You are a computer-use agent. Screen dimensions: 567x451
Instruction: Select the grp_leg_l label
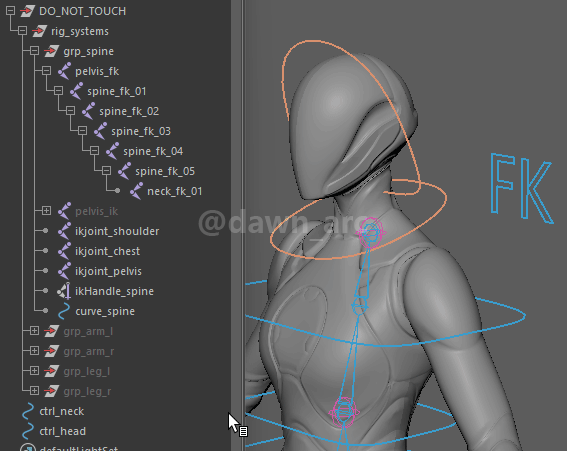click(87, 371)
